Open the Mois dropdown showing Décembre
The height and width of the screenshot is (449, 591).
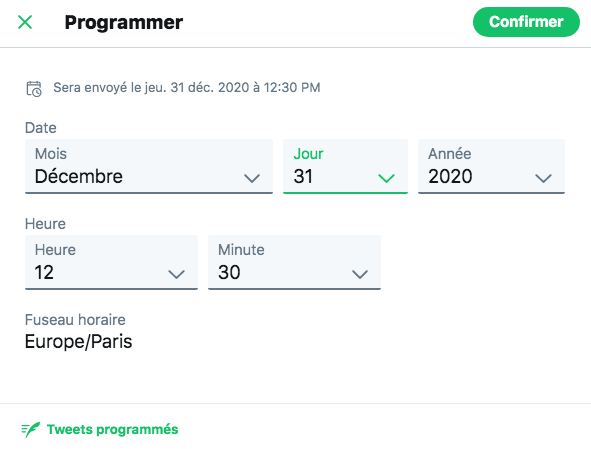pyautogui.click(x=149, y=166)
